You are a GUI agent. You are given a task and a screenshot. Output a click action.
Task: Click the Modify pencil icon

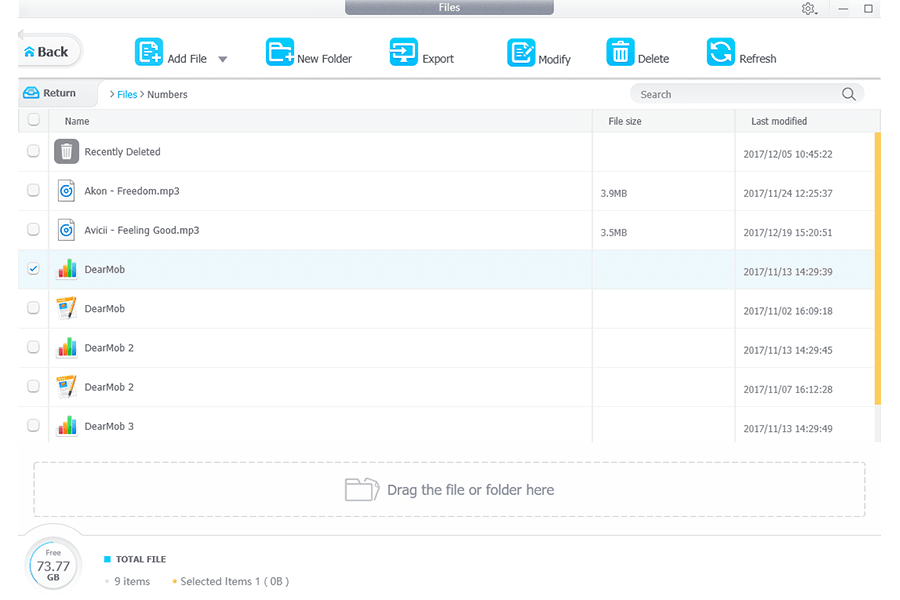[521, 52]
